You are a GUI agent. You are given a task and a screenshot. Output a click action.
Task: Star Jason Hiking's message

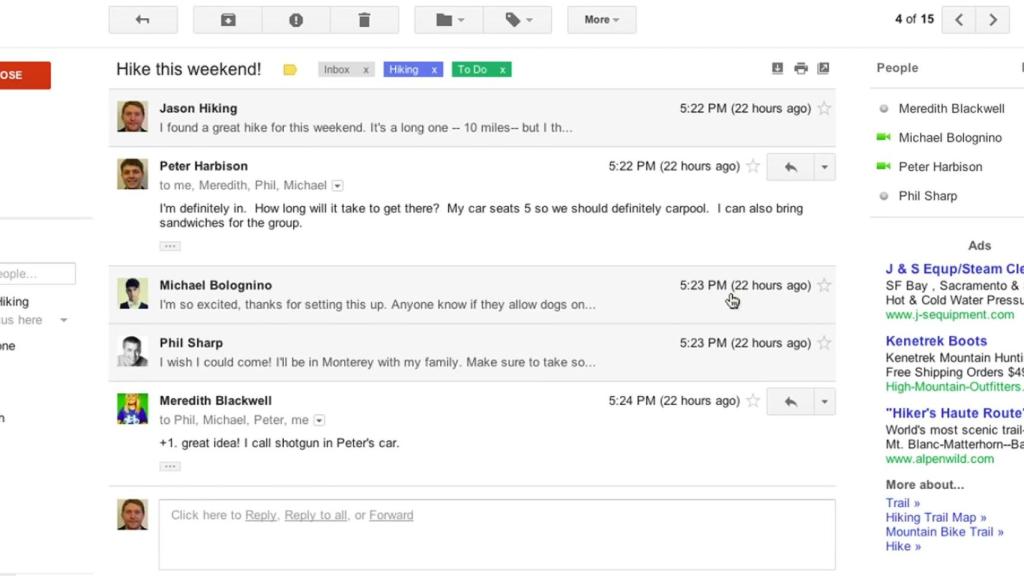[x=824, y=108]
